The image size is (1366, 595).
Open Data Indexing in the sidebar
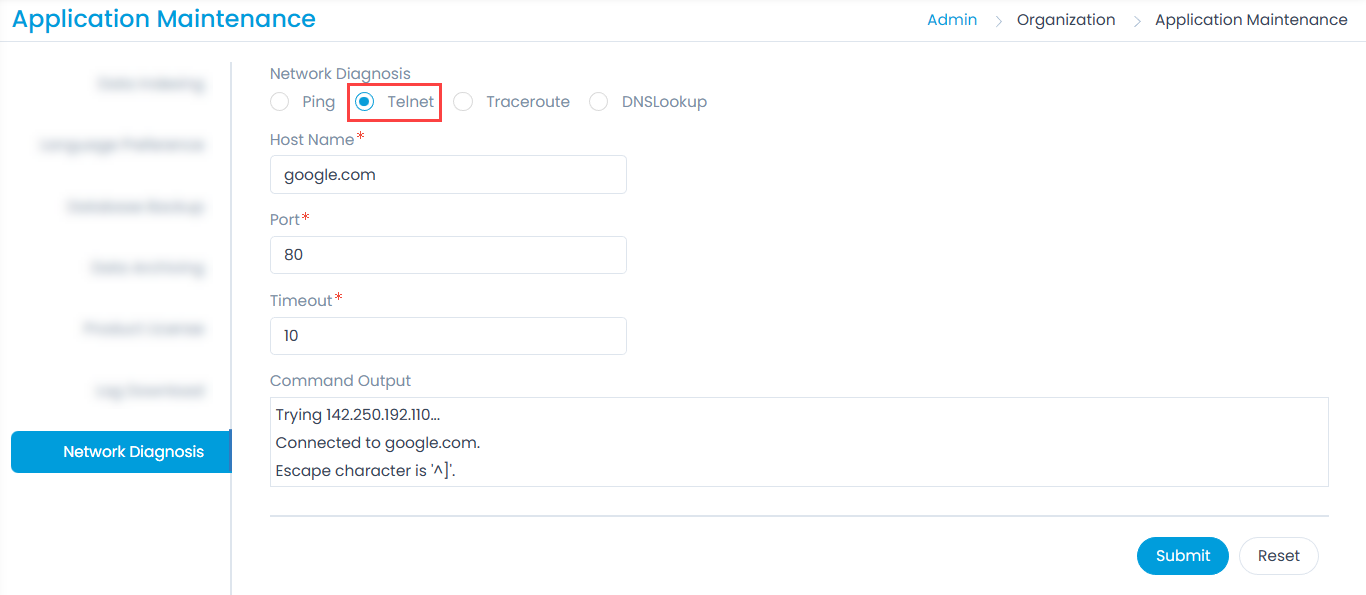tap(150, 85)
